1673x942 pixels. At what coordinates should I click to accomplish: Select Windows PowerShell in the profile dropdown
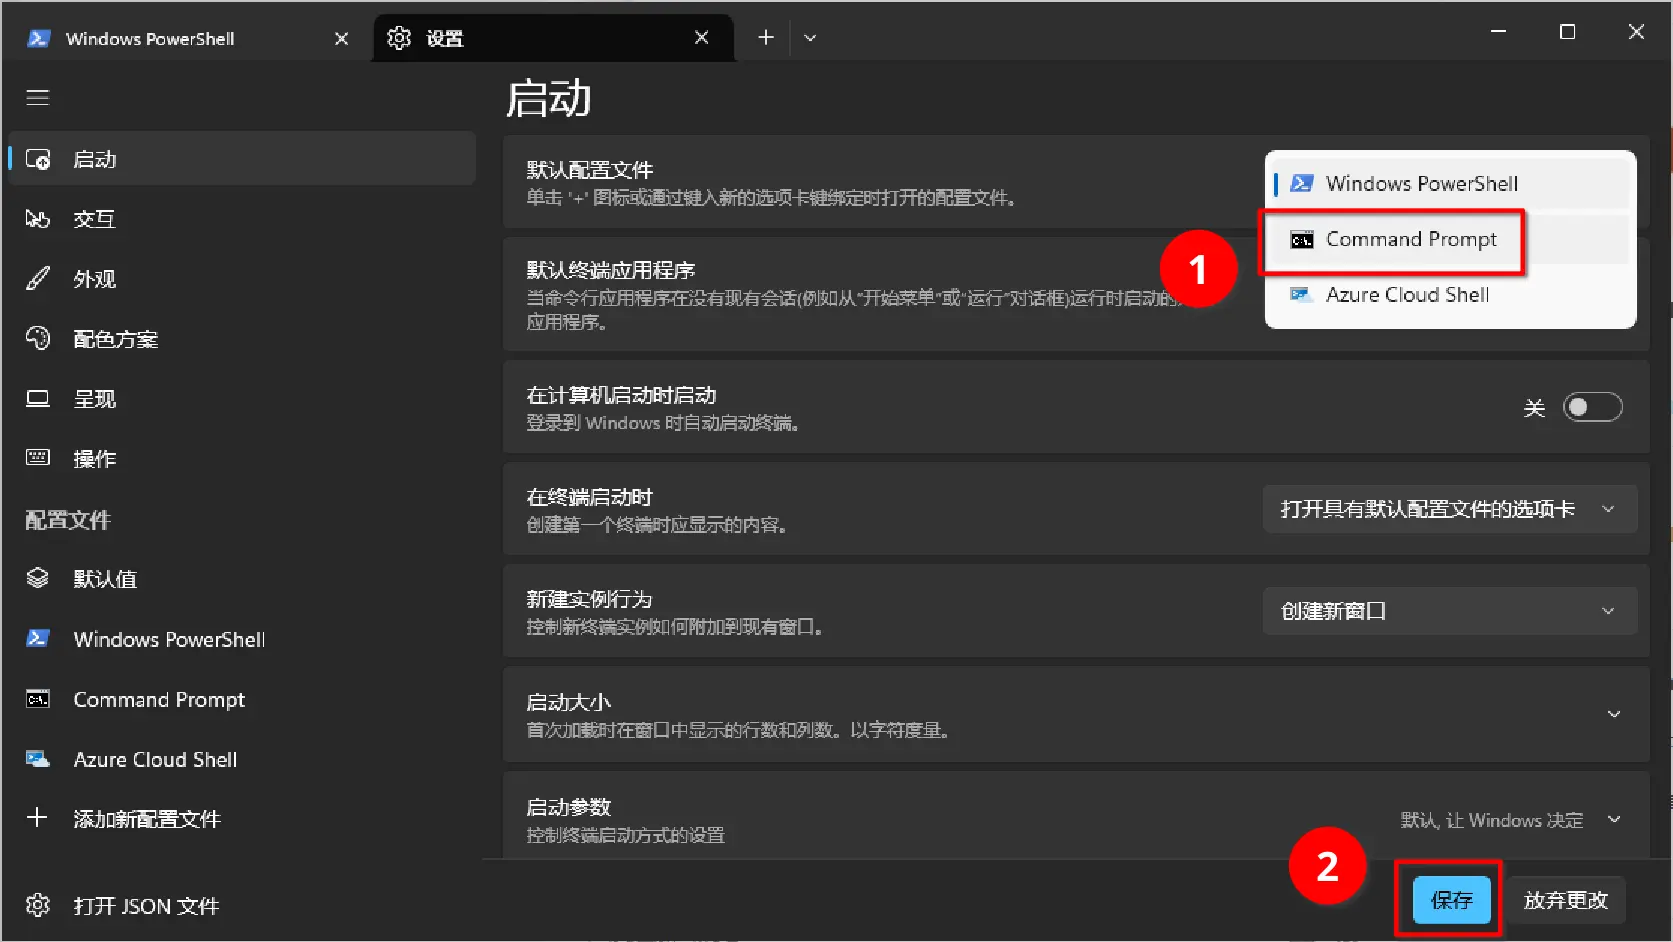1450,183
